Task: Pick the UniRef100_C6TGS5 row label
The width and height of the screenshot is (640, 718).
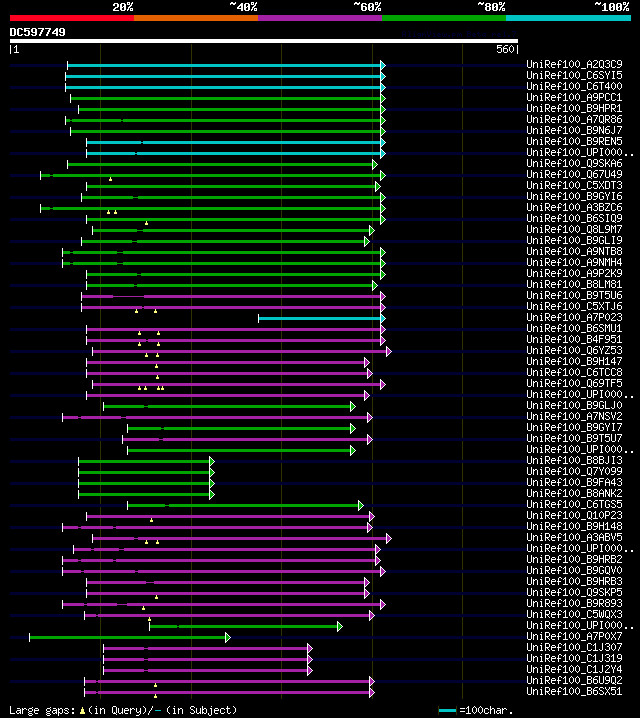Action: point(574,504)
